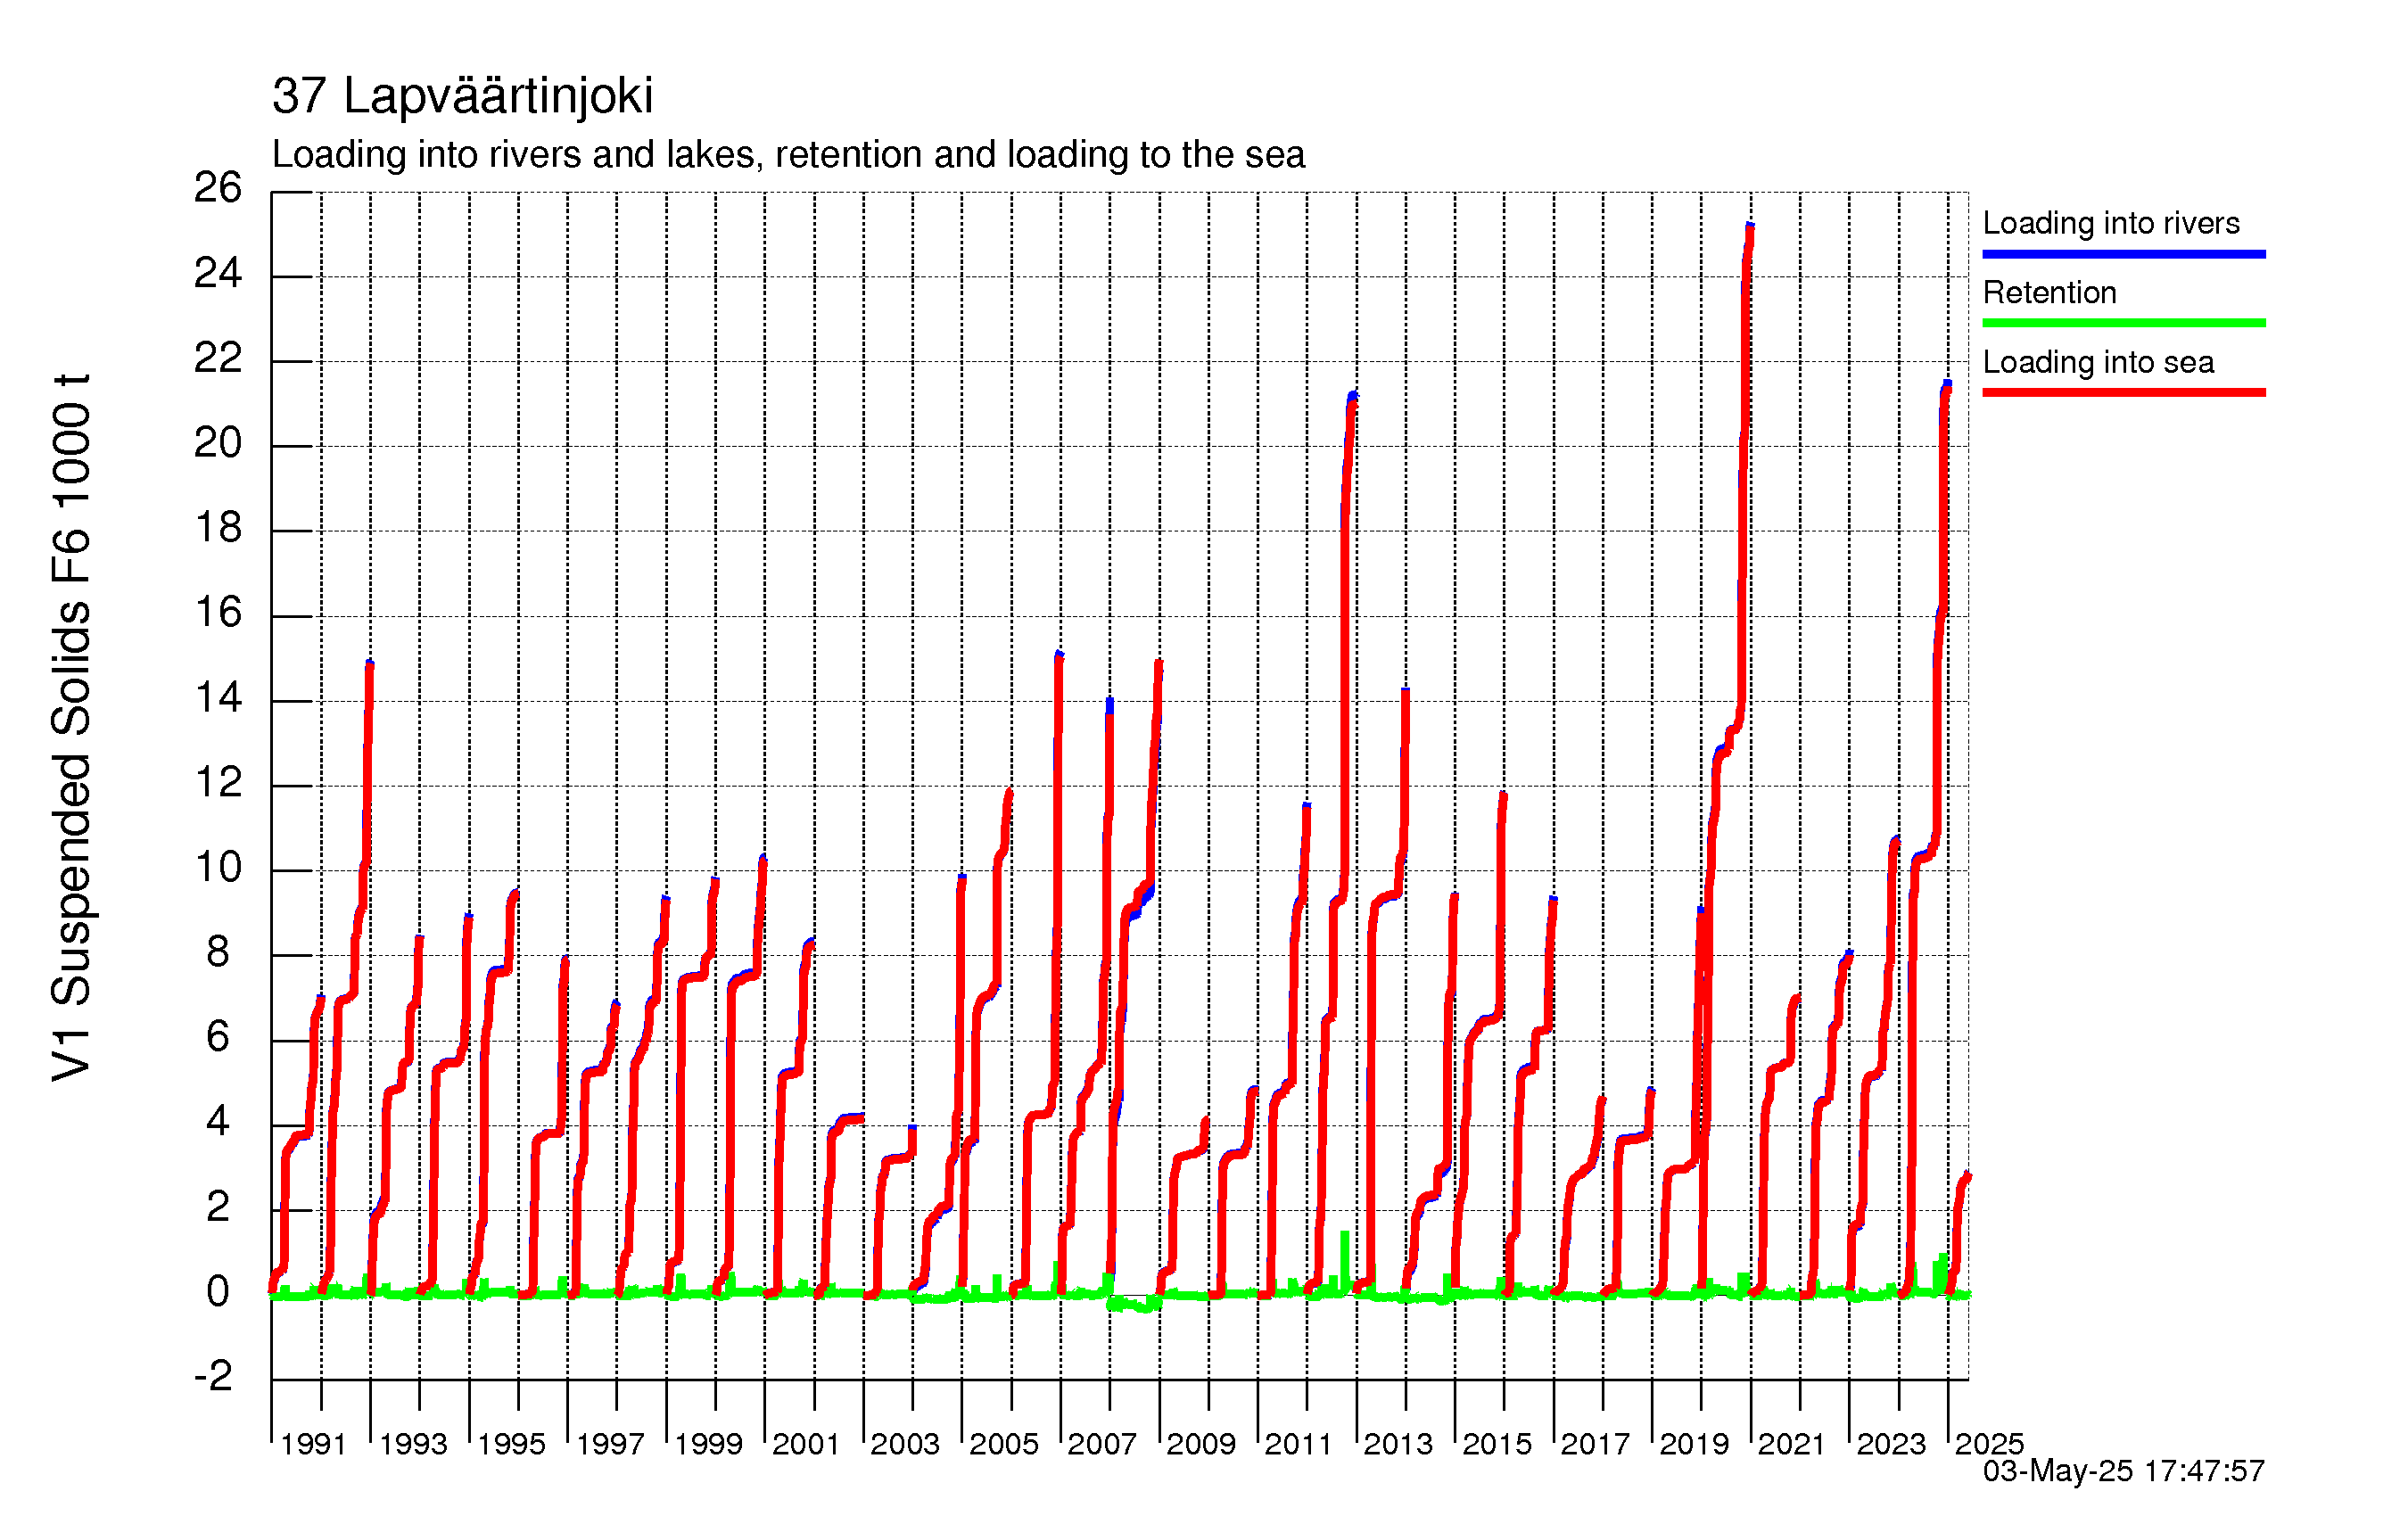Click the green Retention legend swatch

click(x=2123, y=323)
